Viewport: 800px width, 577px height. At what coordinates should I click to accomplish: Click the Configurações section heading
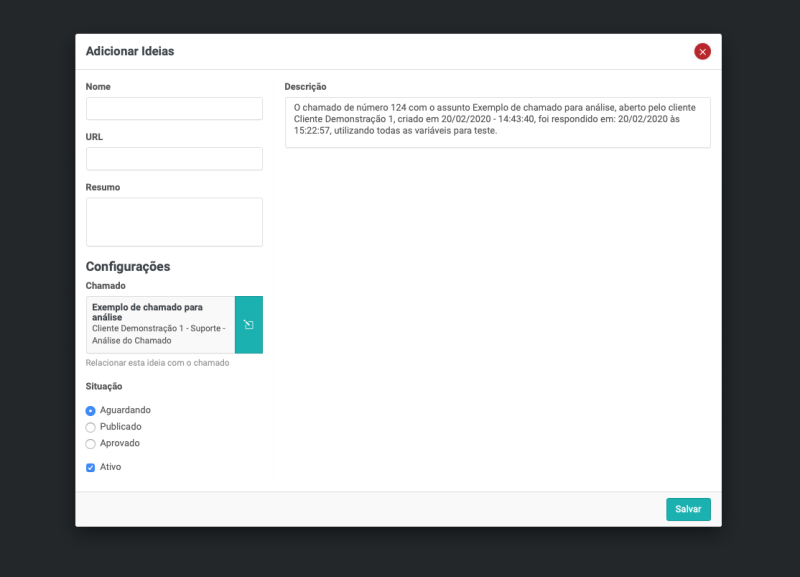click(x=128, y=267)
